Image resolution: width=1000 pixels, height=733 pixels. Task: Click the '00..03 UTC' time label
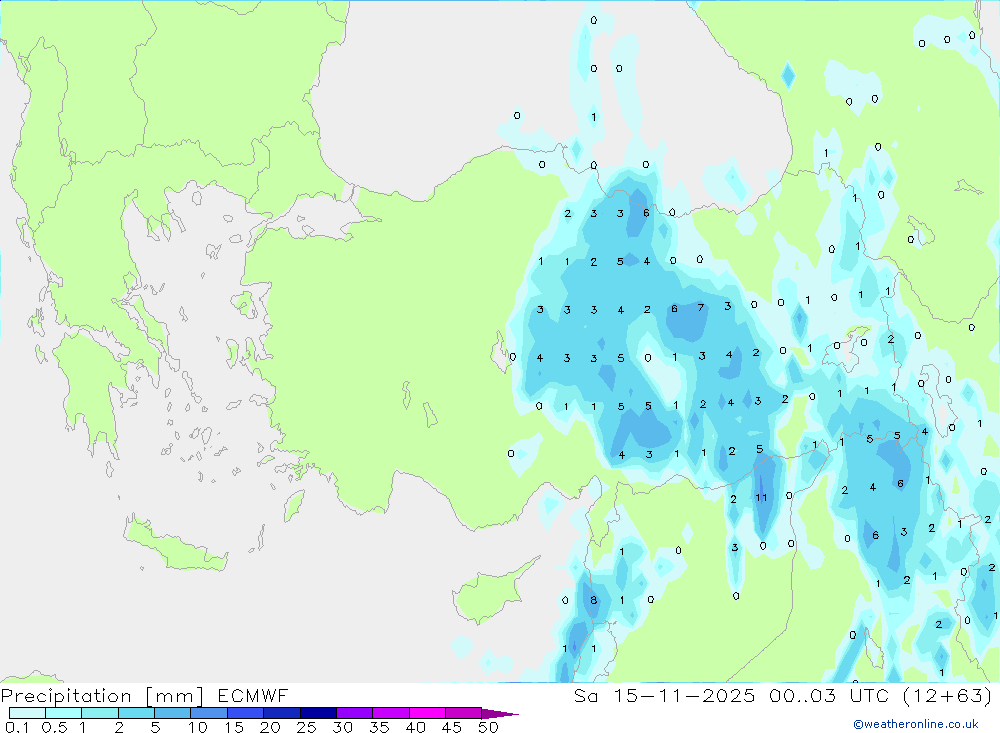click(x=829, y=695)
